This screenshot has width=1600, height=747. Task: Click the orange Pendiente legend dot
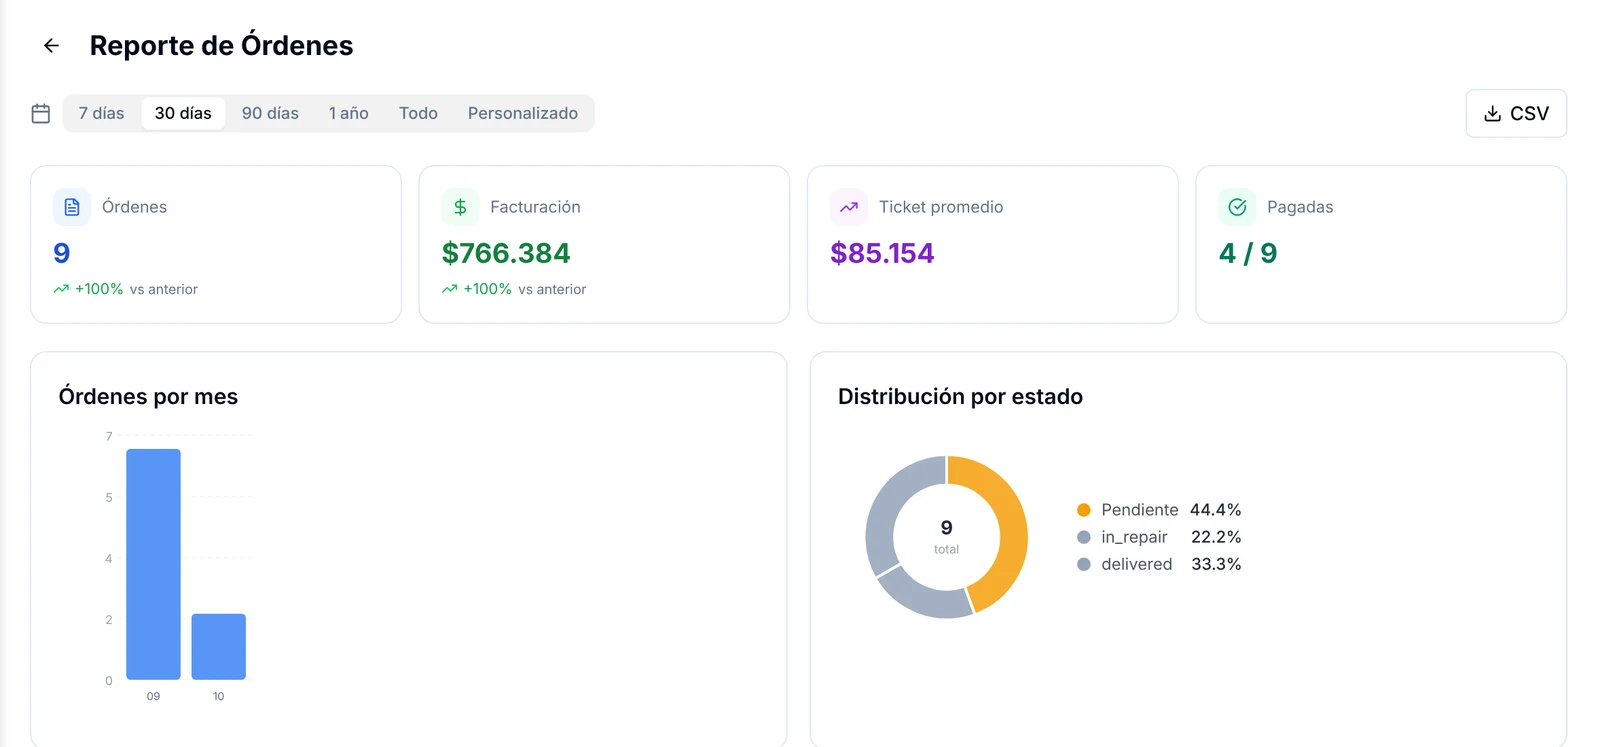click(x=1083, y=510)
